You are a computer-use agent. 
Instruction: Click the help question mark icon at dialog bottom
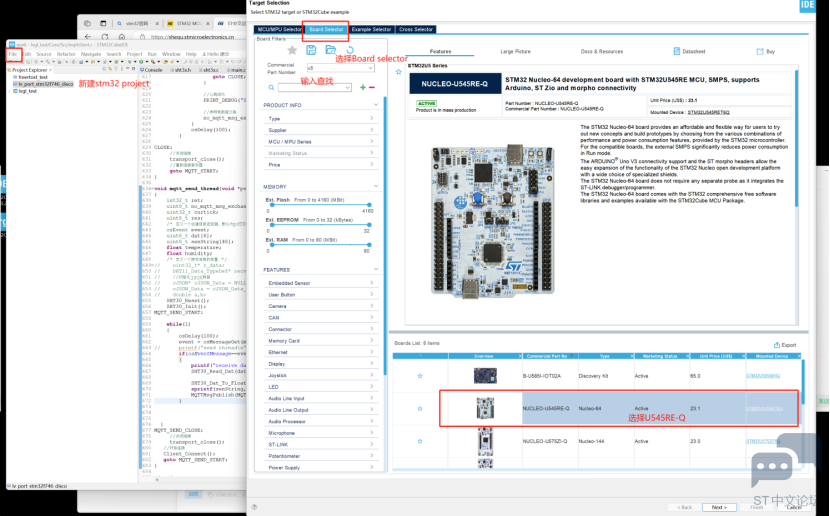click(255, 507)
